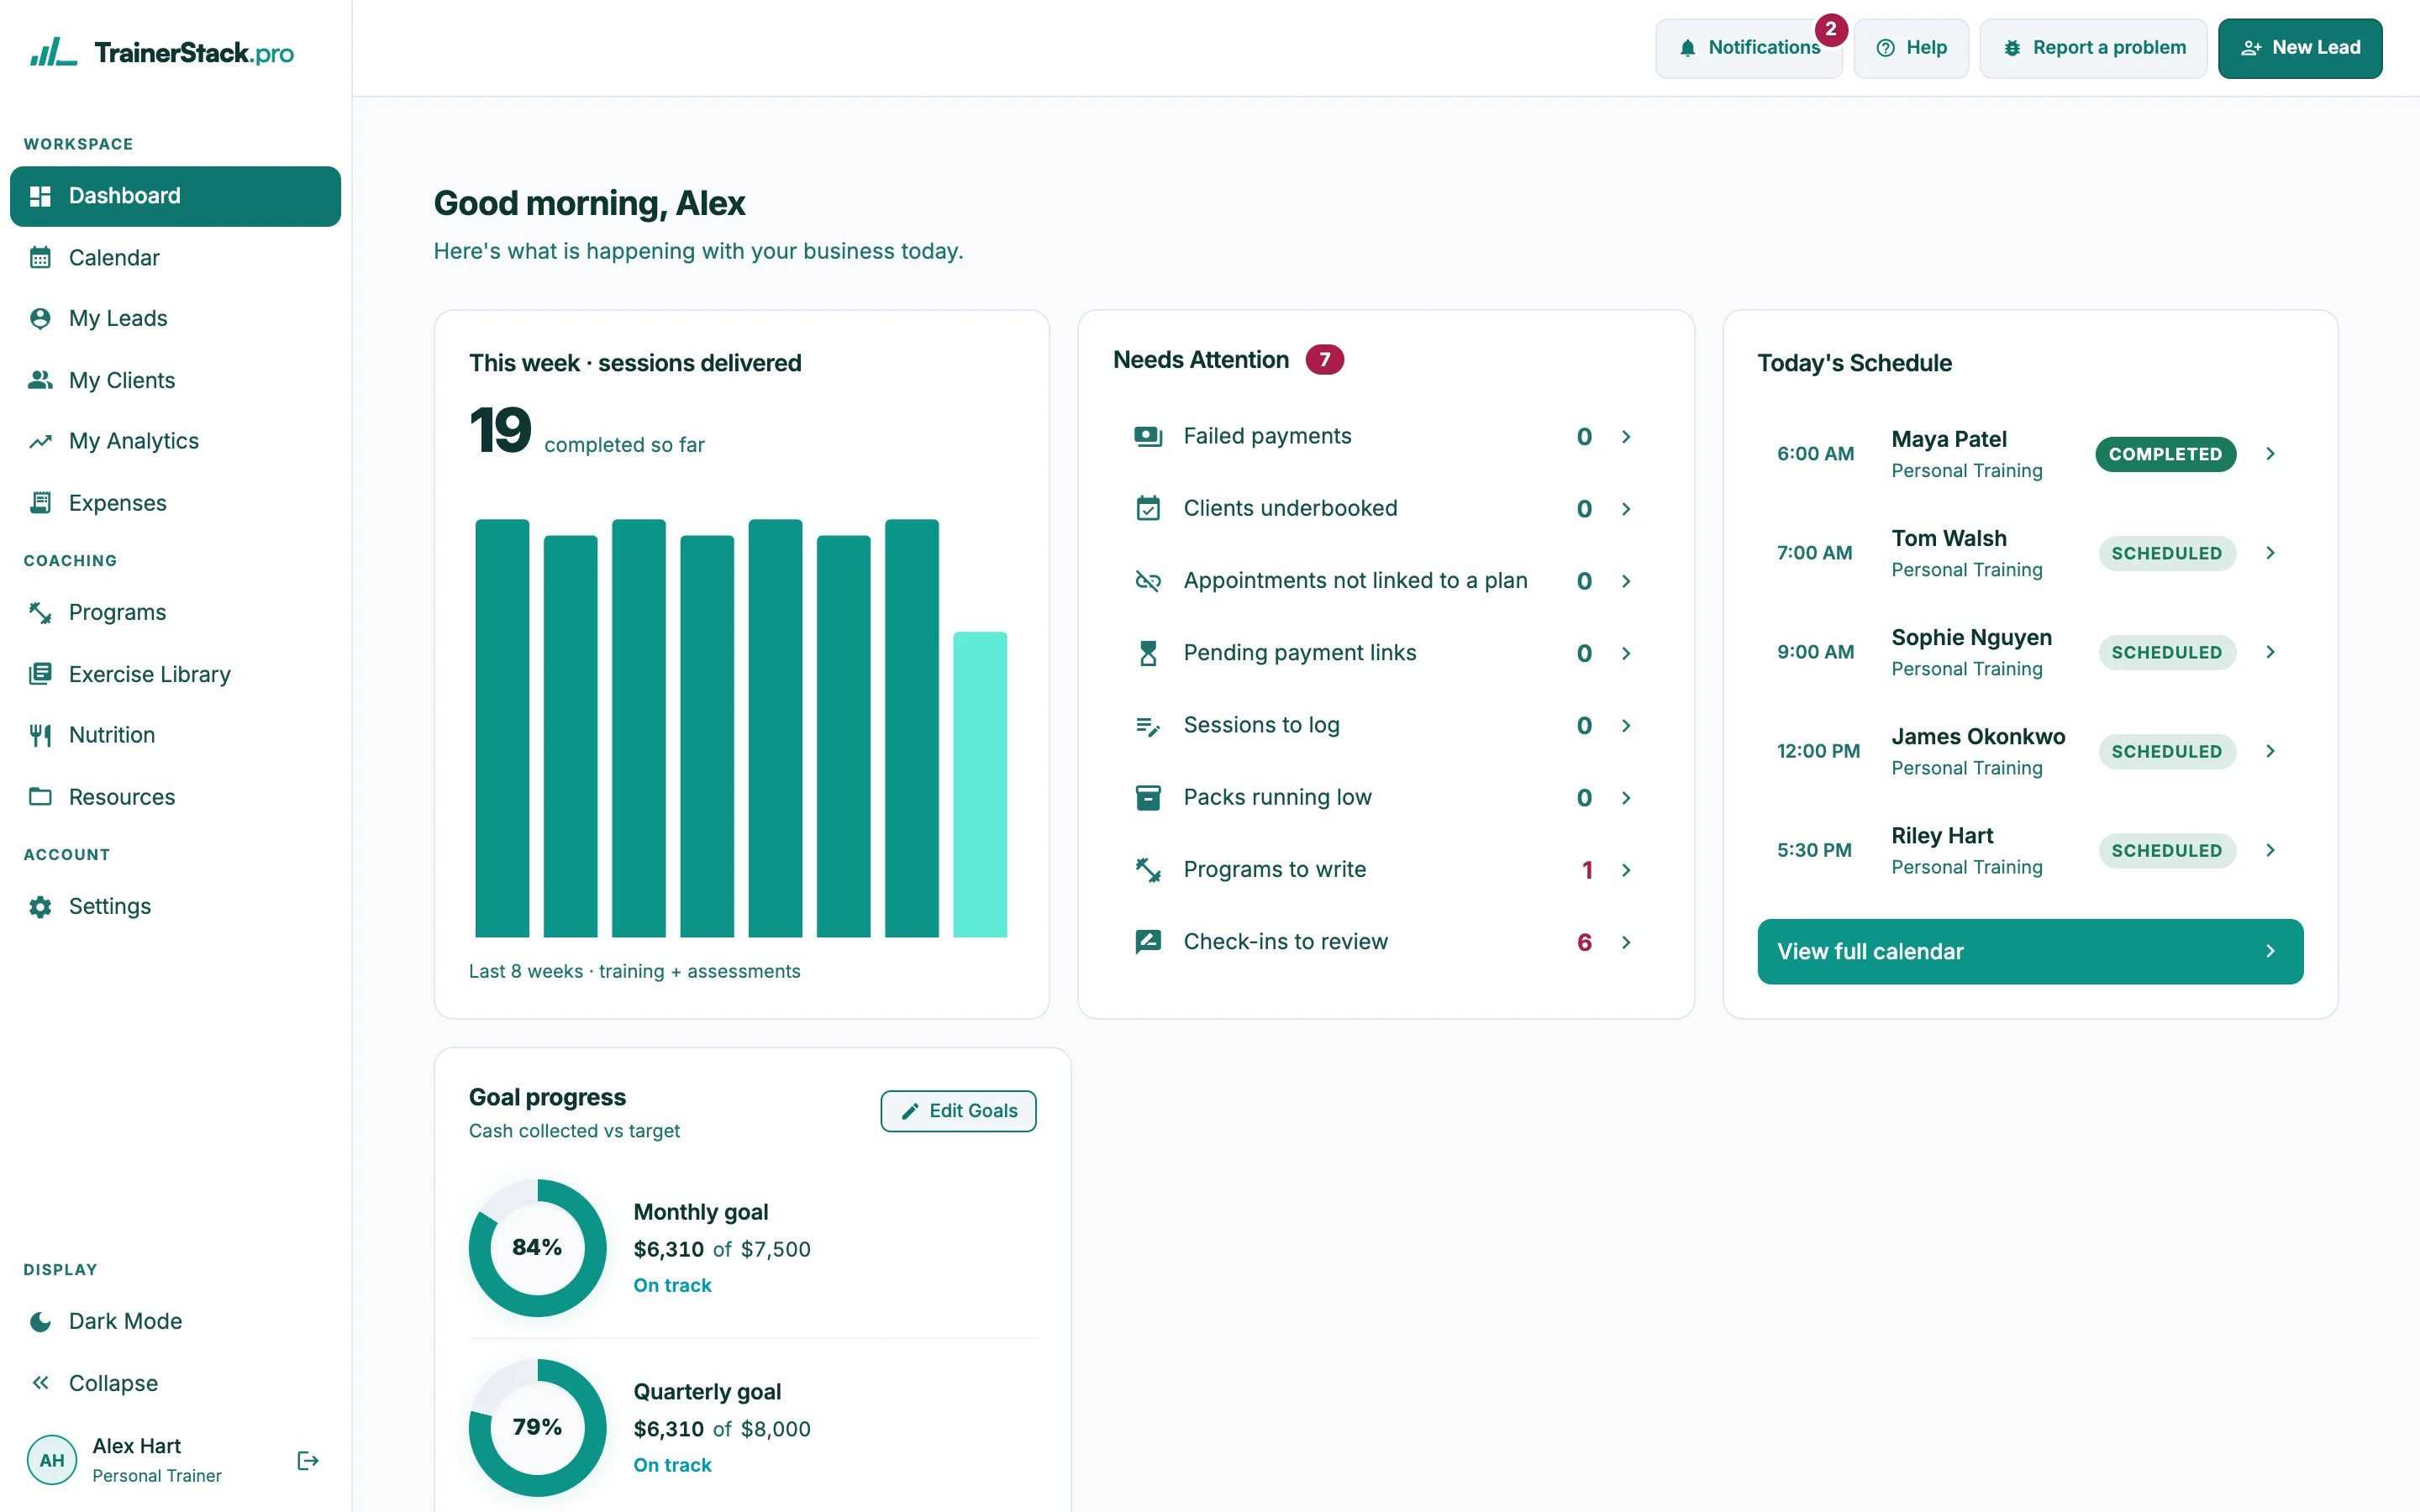Expand the Sessions to log chevron
The width and height of the screenshot is (2420, 1512).
(1626, 726)
